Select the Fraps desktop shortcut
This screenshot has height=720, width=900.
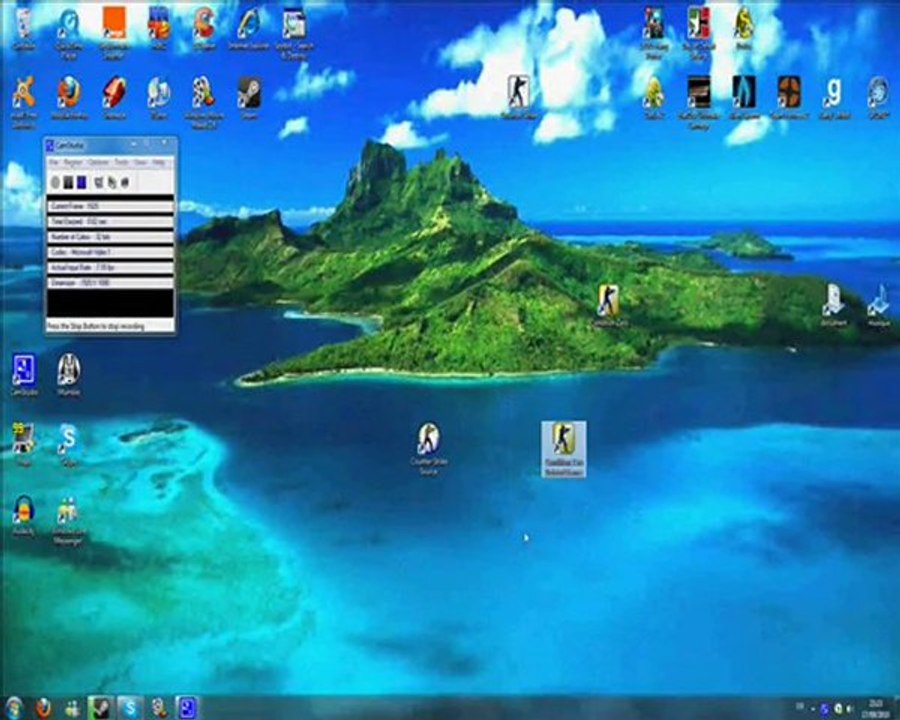pyautogui.click(x=24, y=446)
